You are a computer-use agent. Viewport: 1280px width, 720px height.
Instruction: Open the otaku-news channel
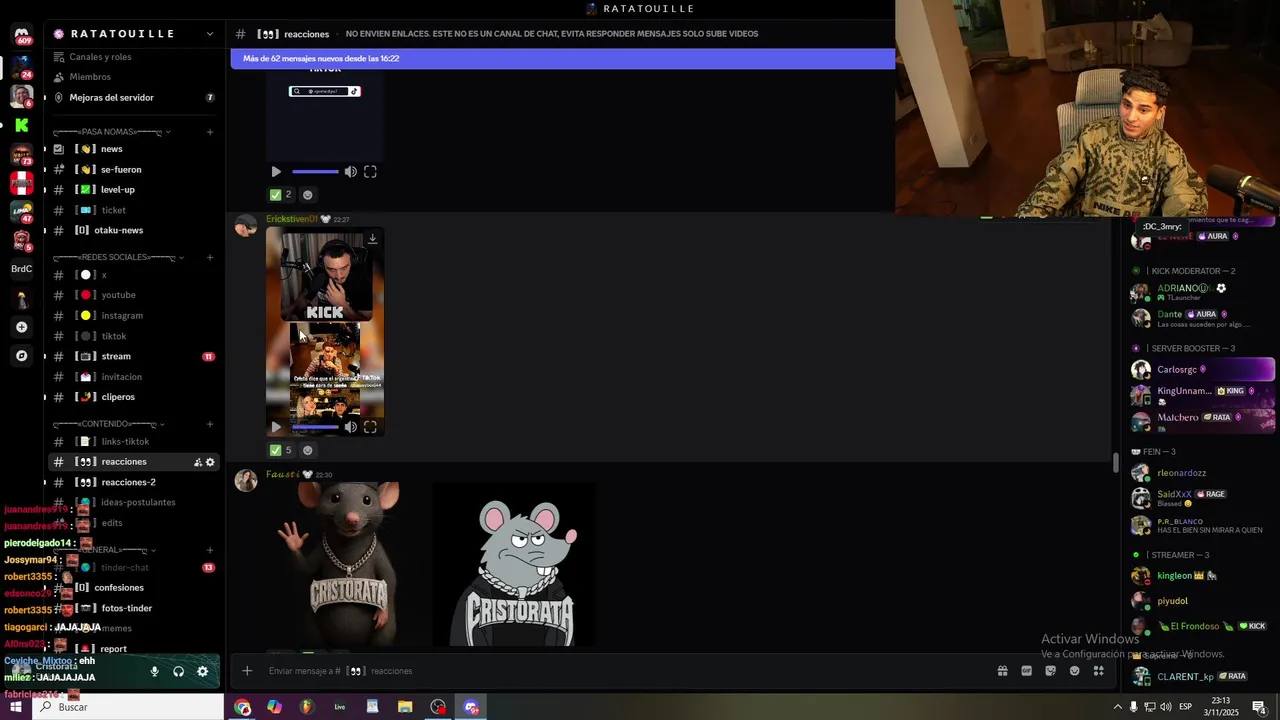tap(134, 231)
